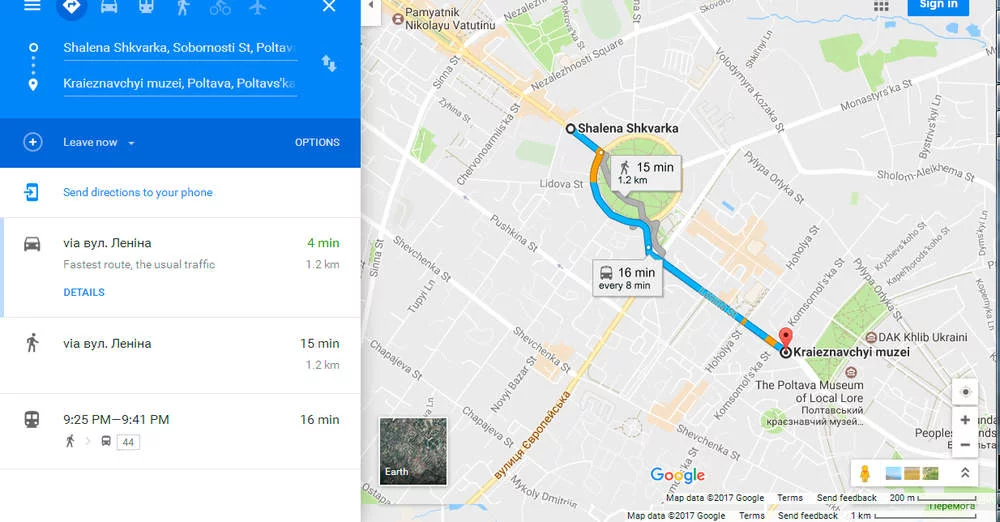Choose the 15 min walking route
Screen dimensions: 1000x522
[x=180, y=355]
